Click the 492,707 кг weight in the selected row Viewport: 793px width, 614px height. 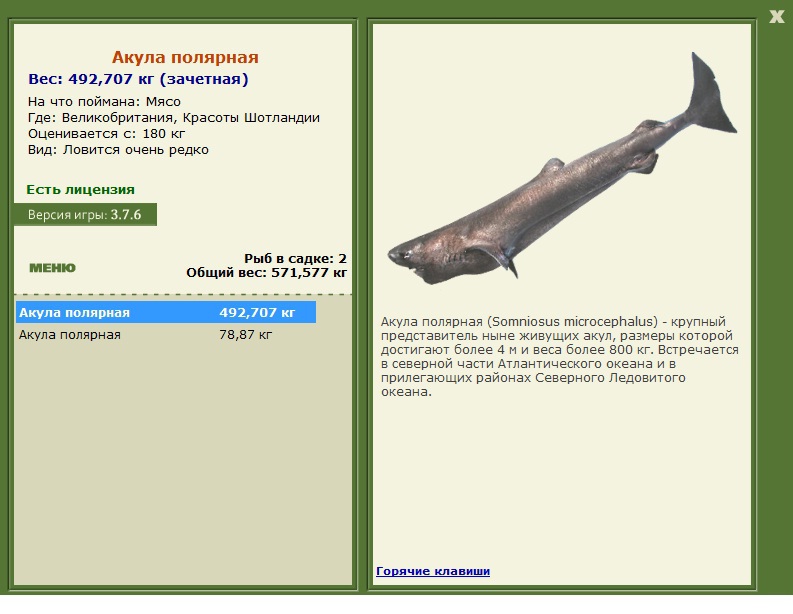(x=257, y=313)
